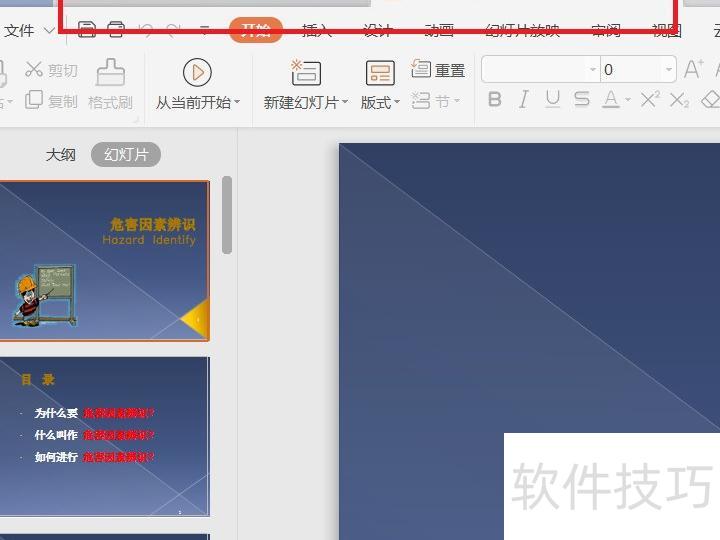The height and width of the screenshot is (540, 720).
Task: Expand the 从当前开始 dropdown arrow
Action: click(x=237, y=101)
